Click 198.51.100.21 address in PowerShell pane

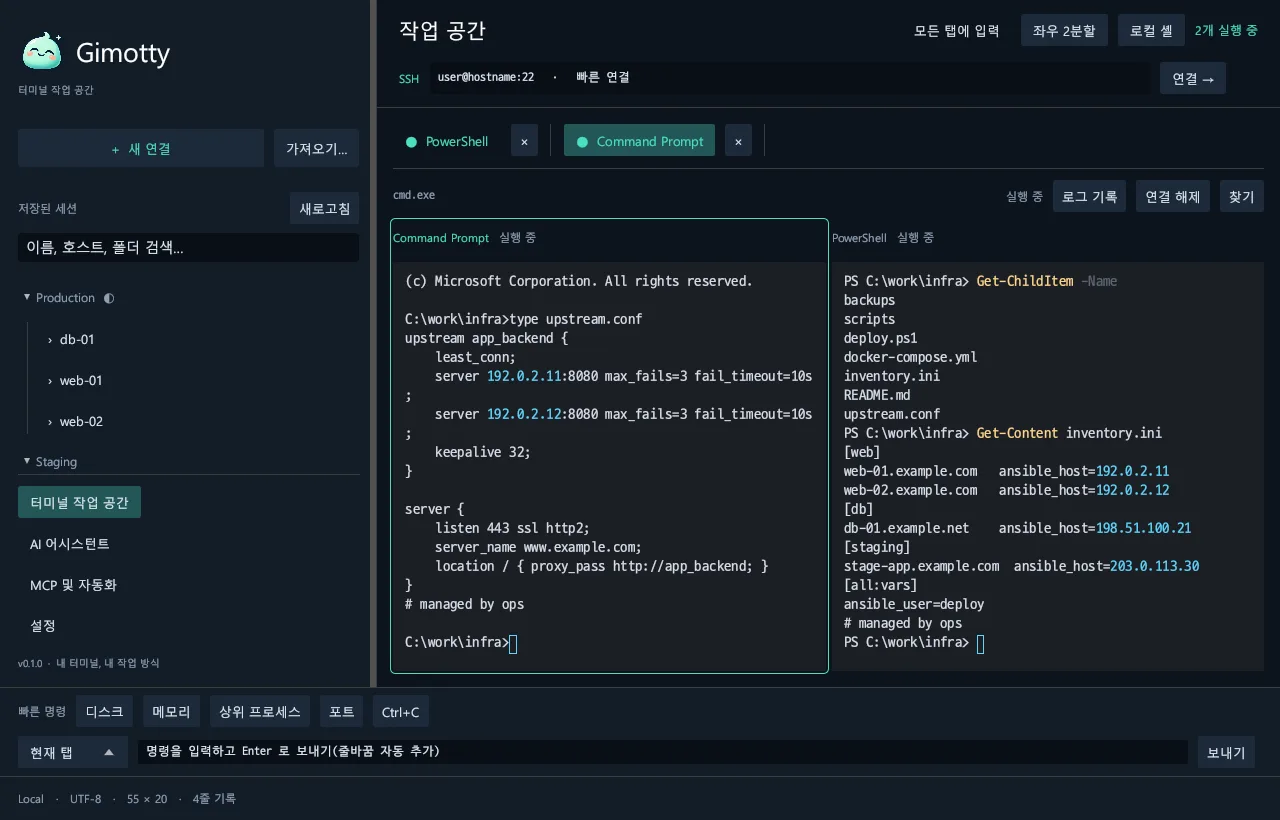pos(1144,528)
